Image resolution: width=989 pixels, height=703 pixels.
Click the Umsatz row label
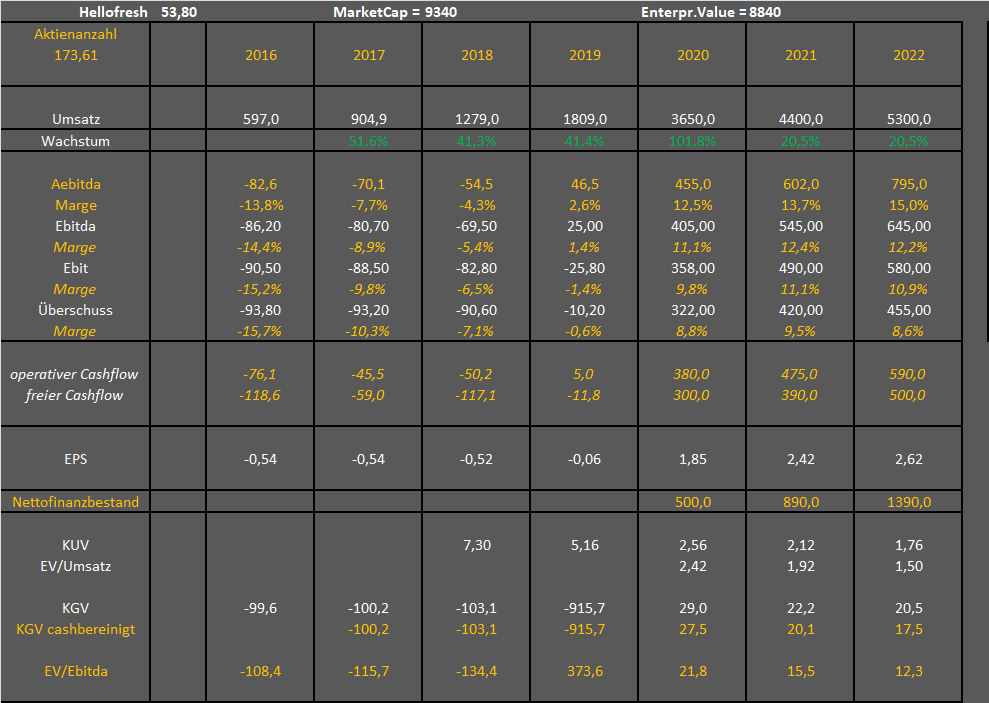[76, 119]
